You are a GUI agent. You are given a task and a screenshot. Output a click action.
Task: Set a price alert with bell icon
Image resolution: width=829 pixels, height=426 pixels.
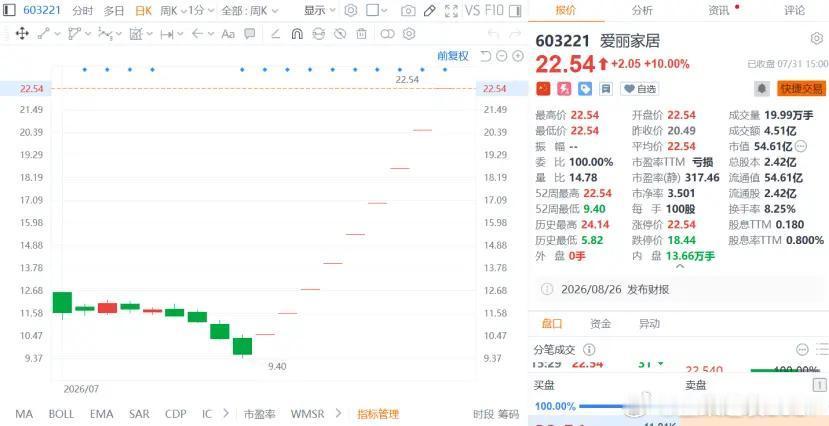761,89
